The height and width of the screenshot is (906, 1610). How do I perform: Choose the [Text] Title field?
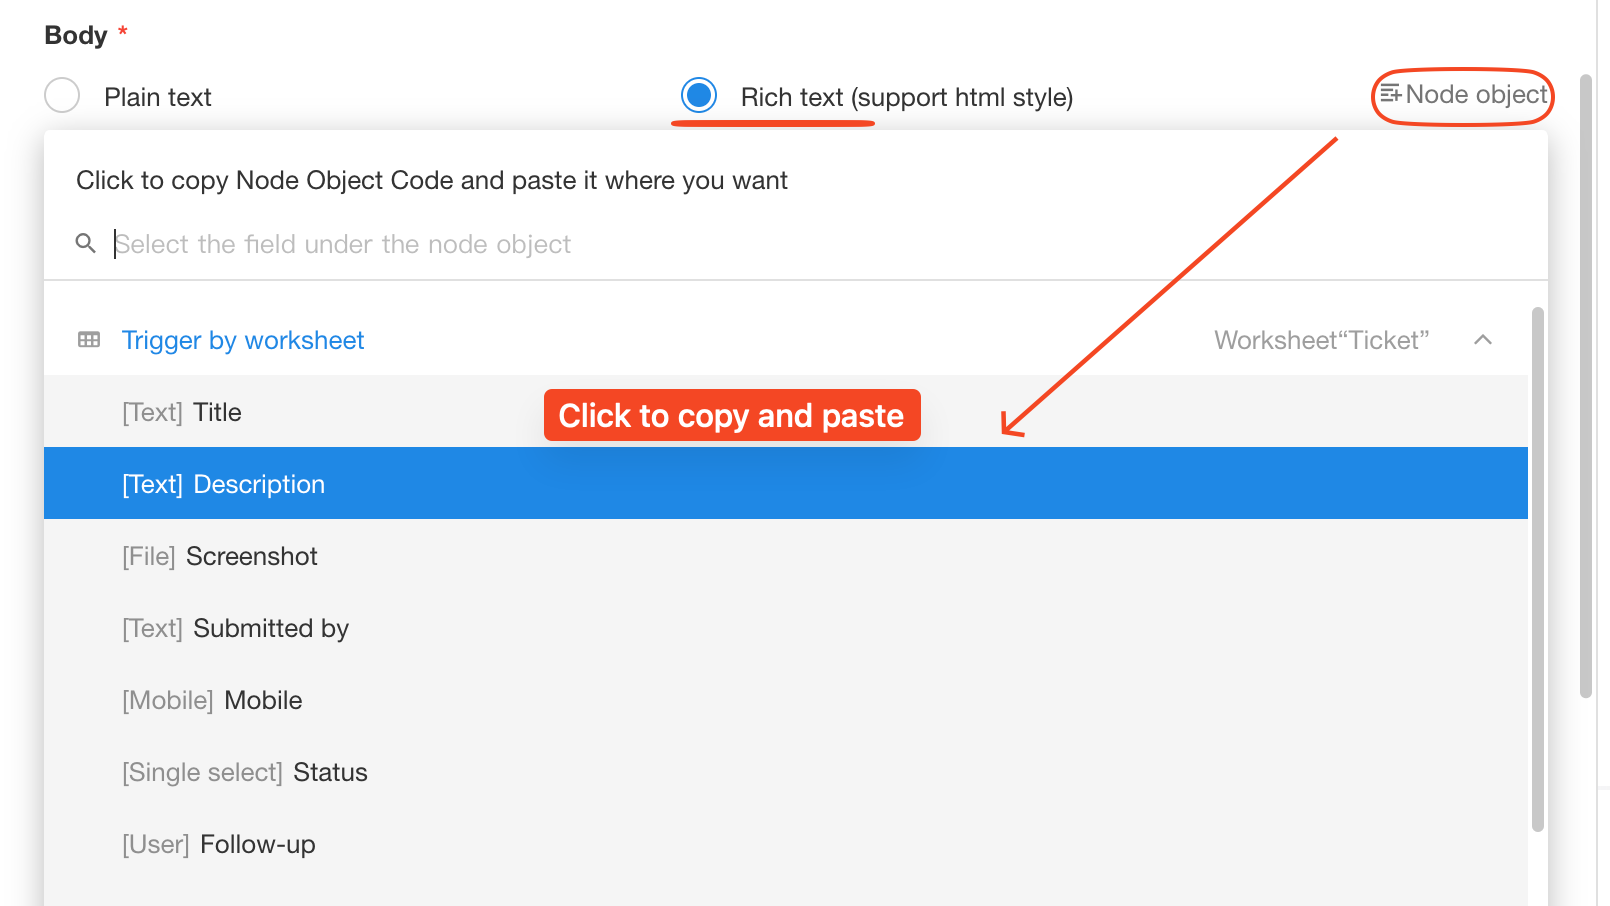tap(786, 412)
